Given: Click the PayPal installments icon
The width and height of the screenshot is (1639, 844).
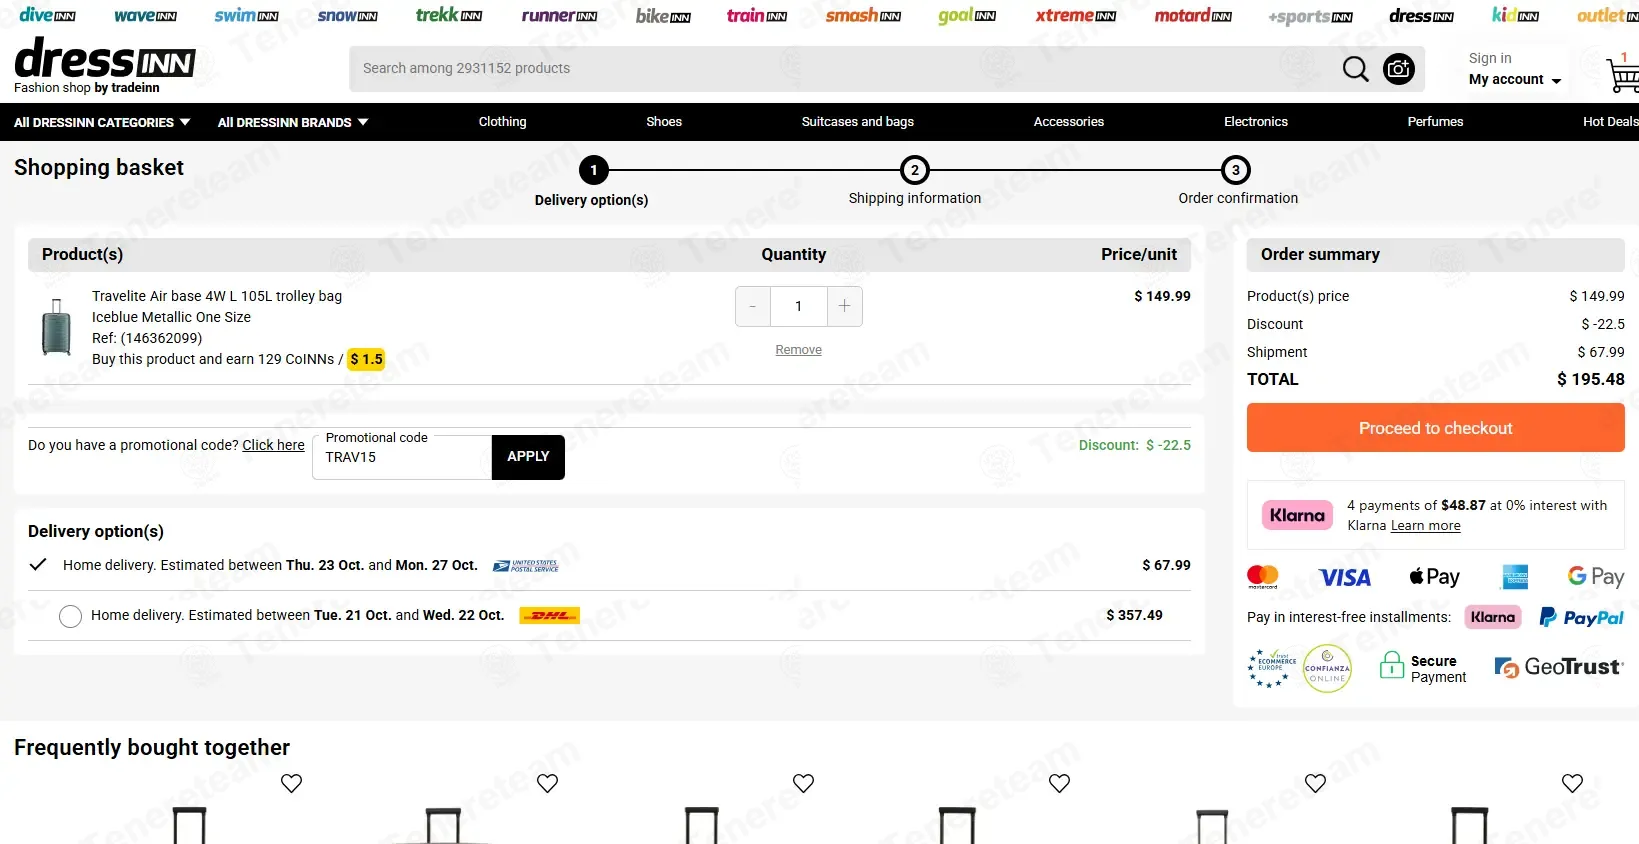Looking at the screenshot, I should click(x=1580, y=618).
